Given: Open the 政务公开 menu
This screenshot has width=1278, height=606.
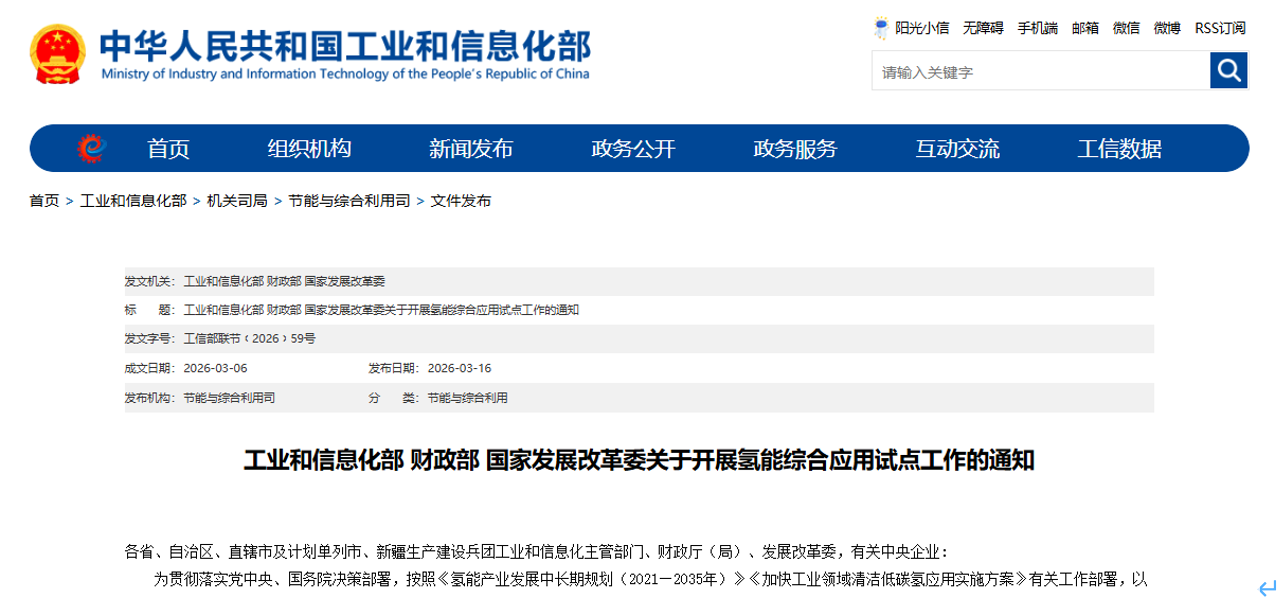Looking at the screenshot, I should [x=632, y=148].
